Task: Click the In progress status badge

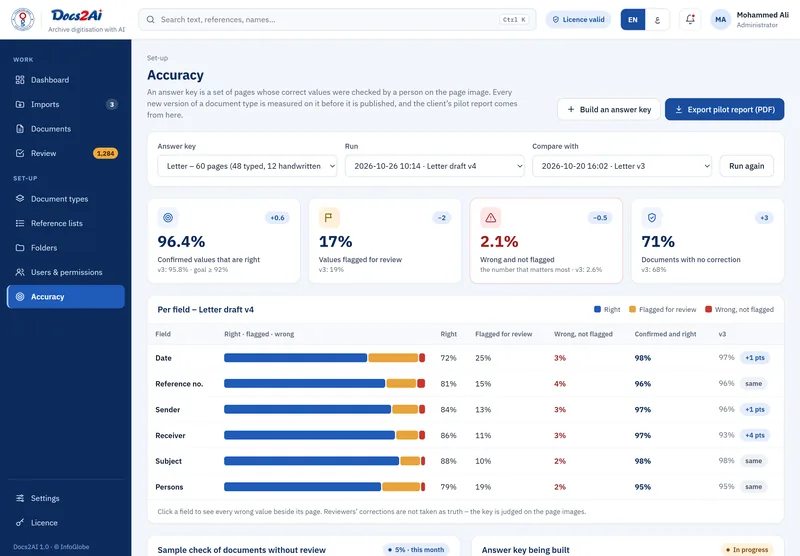Action: point(746,549)
